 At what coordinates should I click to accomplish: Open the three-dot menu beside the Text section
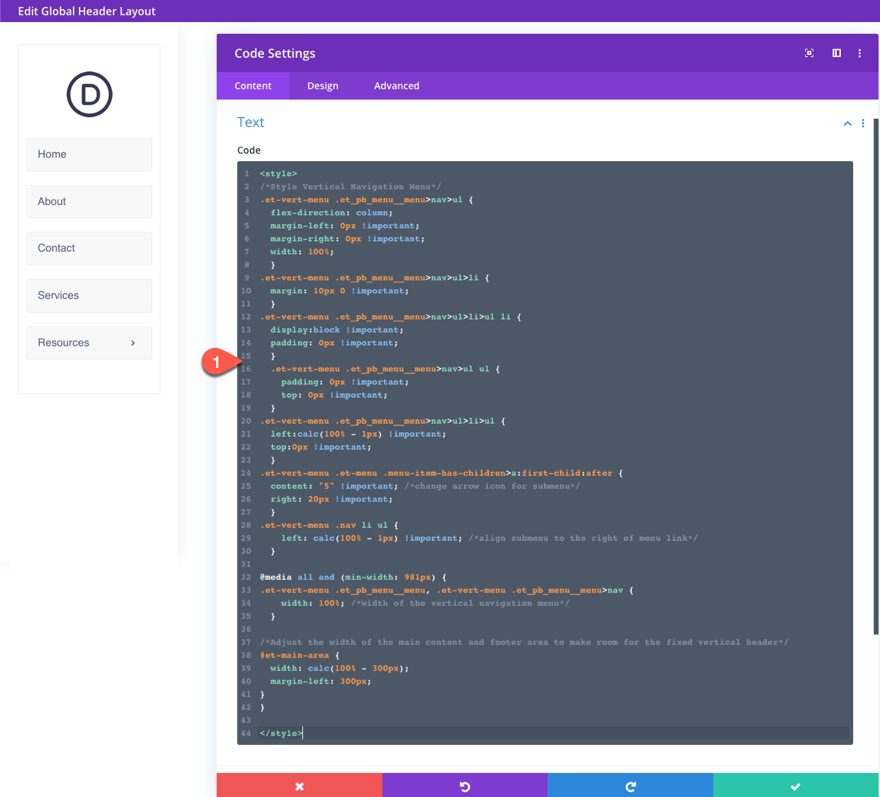point(862,122)
